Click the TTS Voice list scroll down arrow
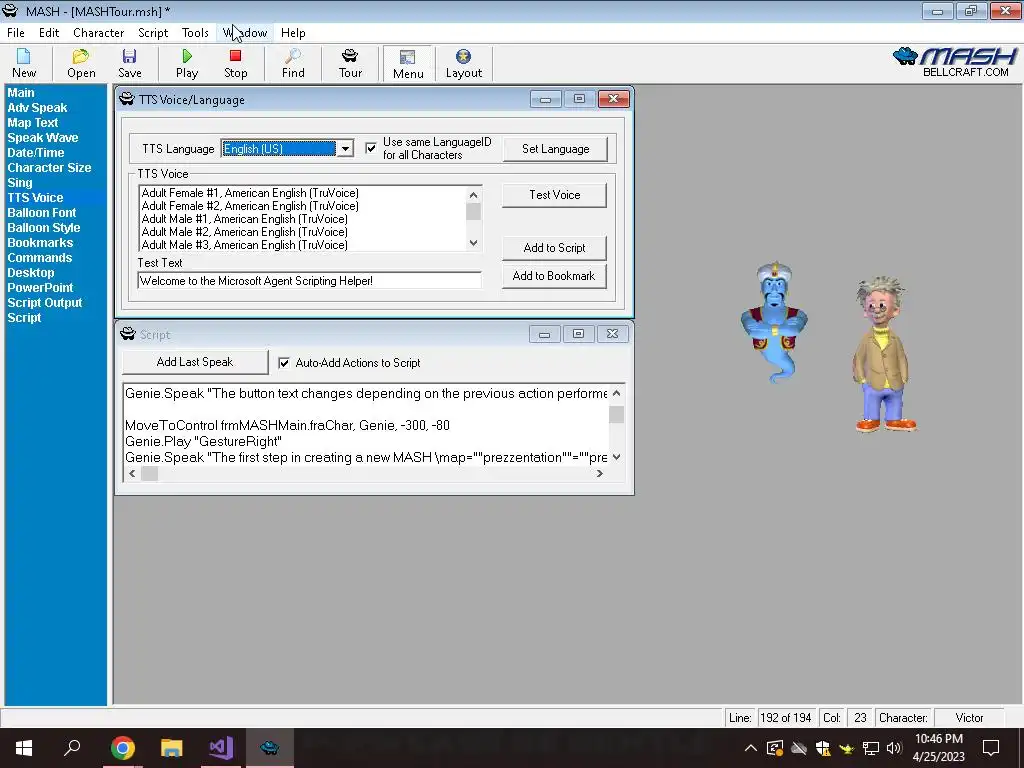 (473, 243)
